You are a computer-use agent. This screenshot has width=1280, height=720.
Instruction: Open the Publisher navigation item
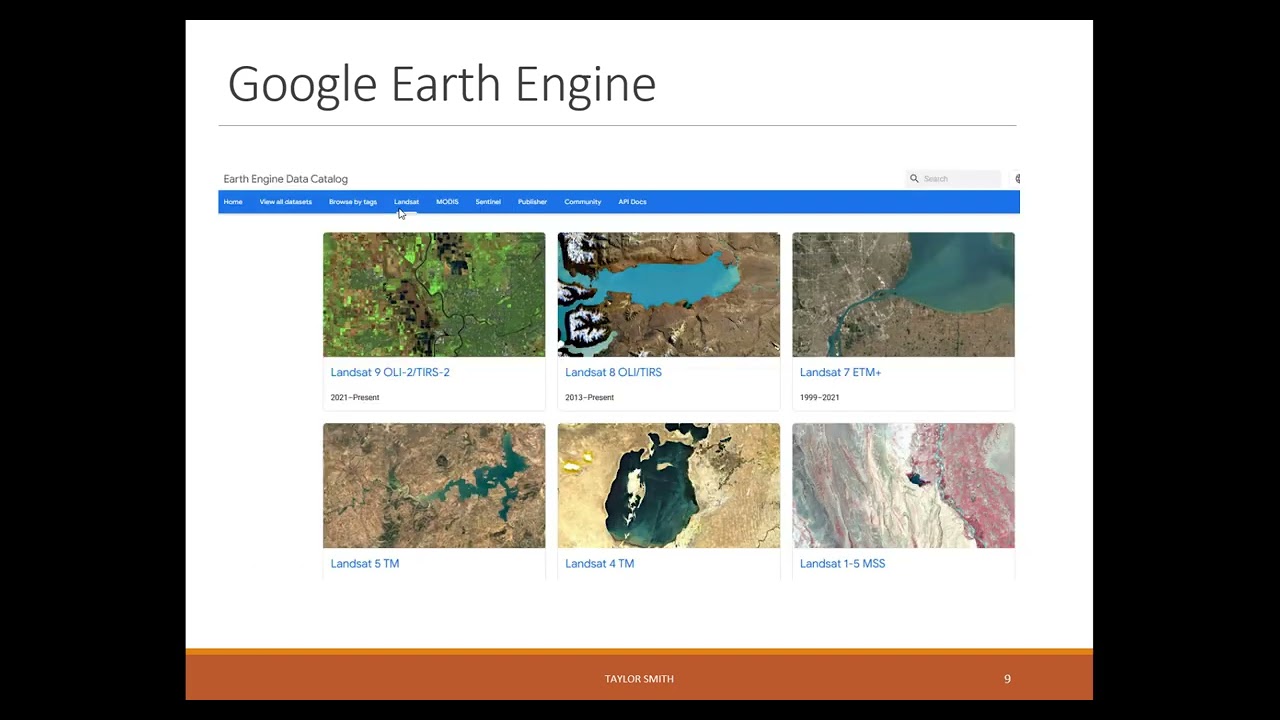pos(532,202)
